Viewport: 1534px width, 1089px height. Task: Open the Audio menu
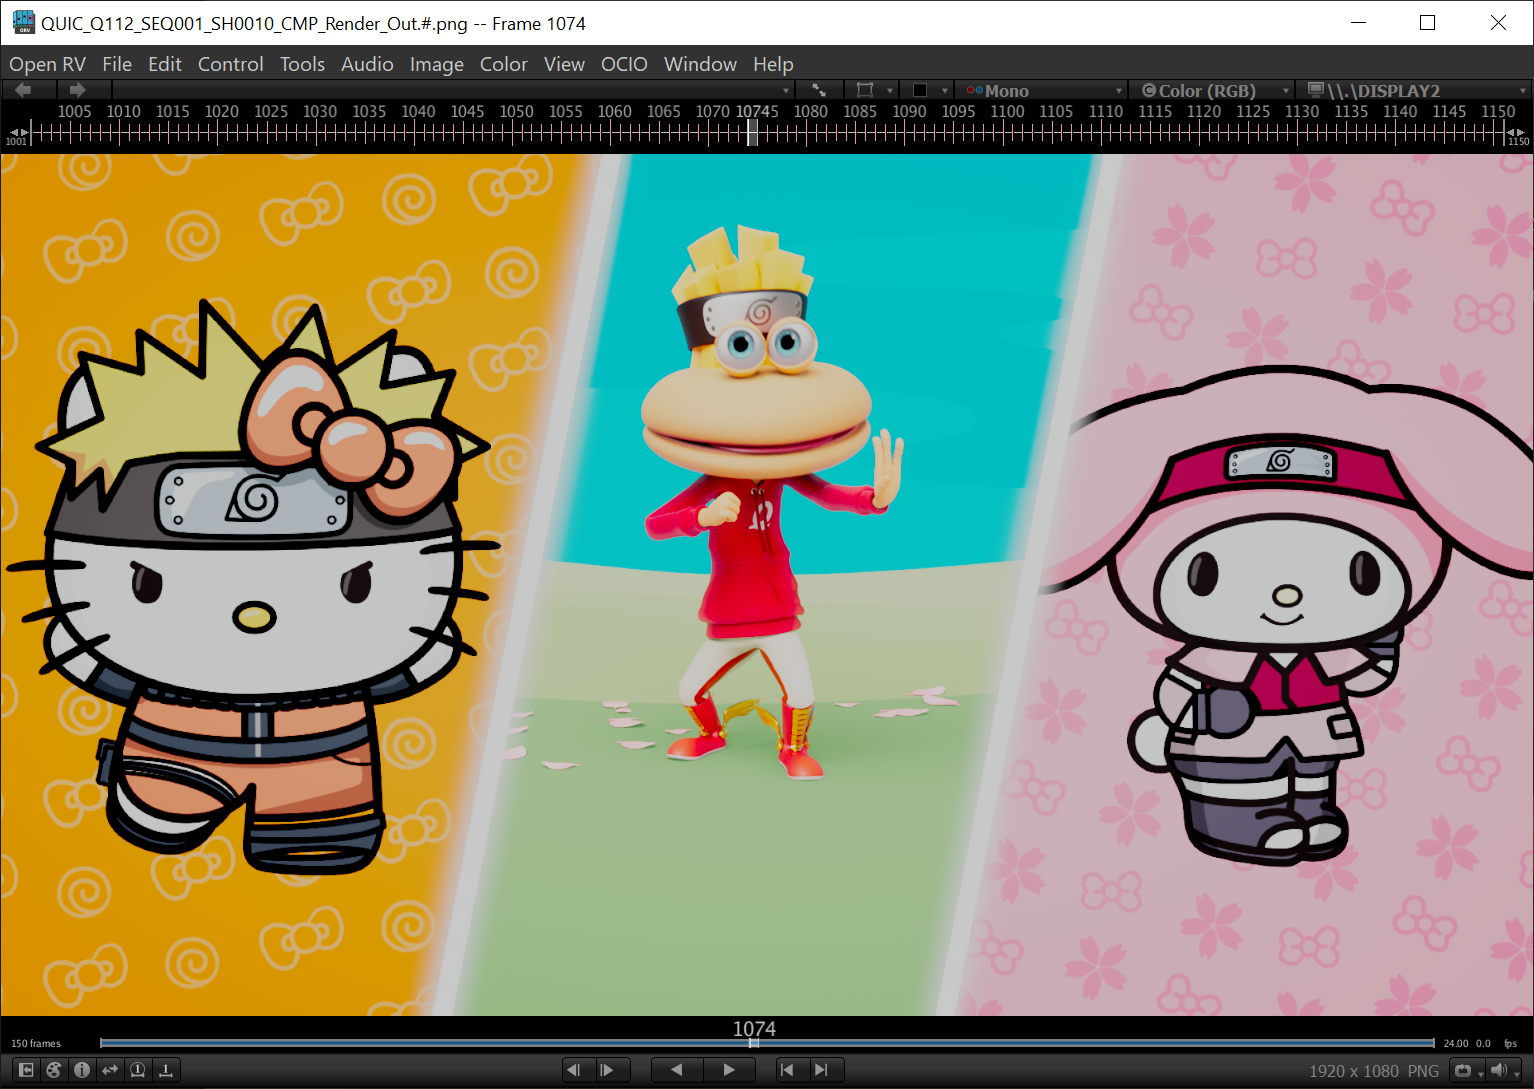point(367,64)
